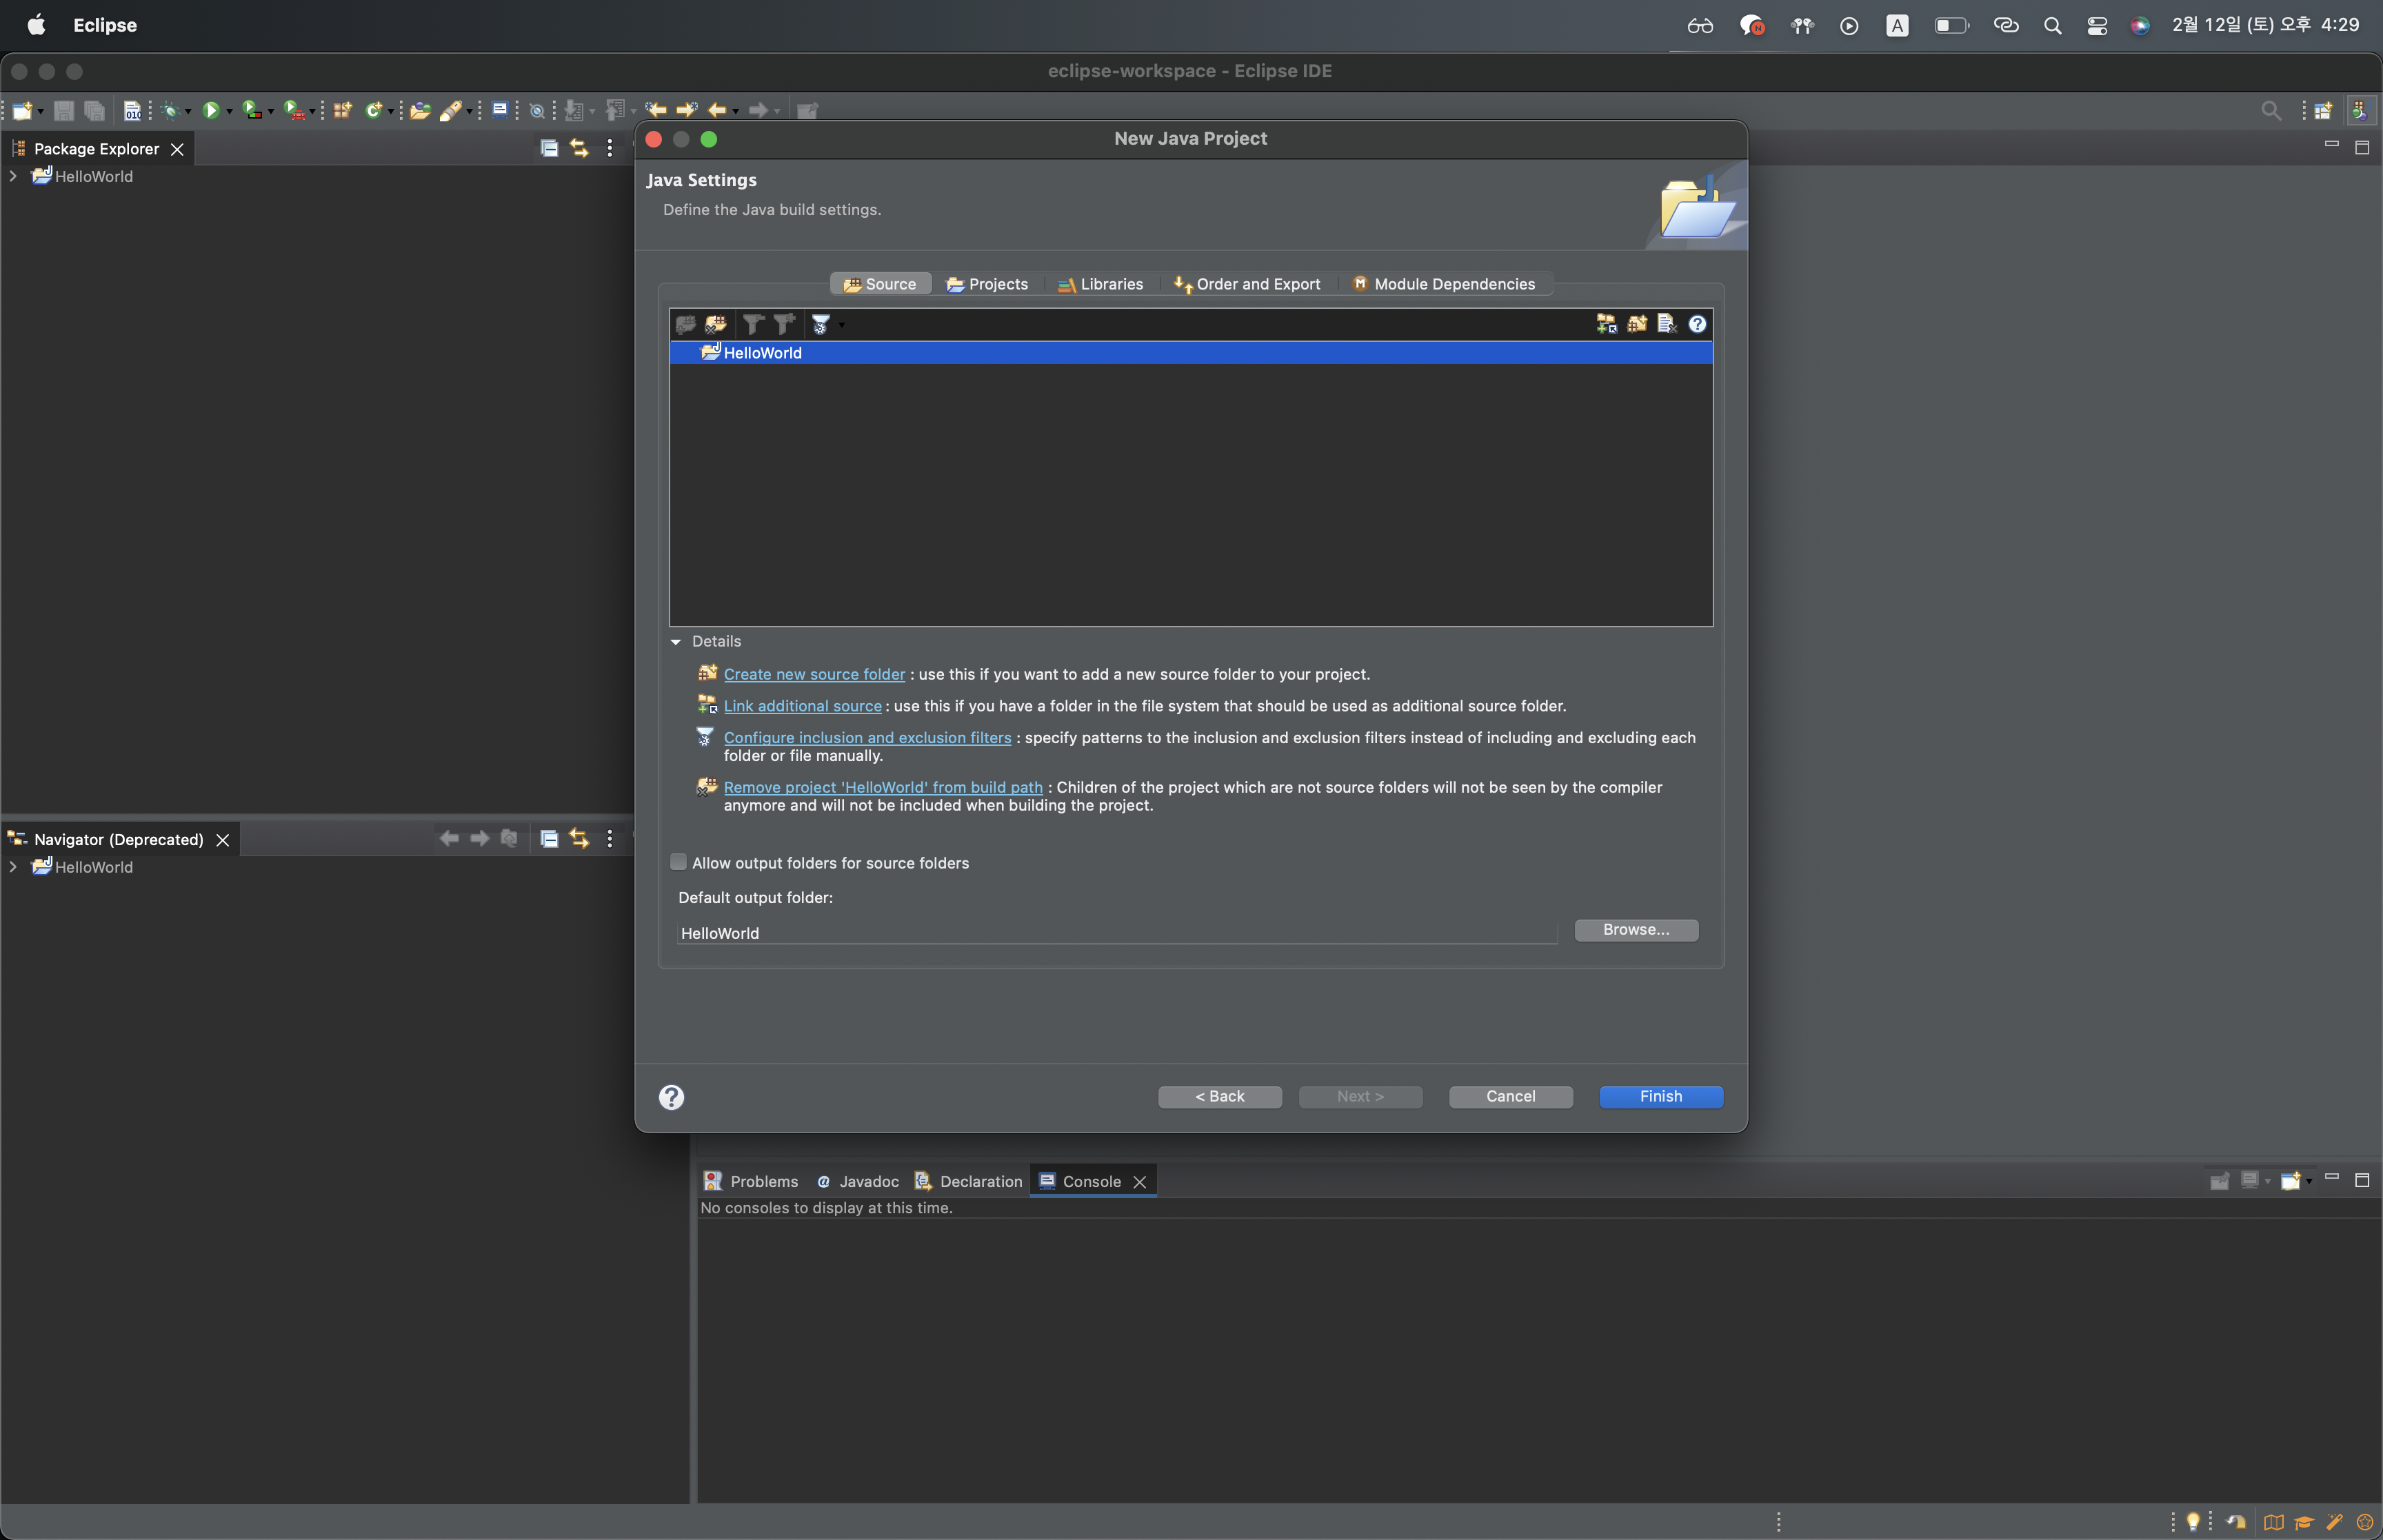The image size is (2383, 1540).
Task: Click the Finish button
Action: [x=1660, y=1097]
